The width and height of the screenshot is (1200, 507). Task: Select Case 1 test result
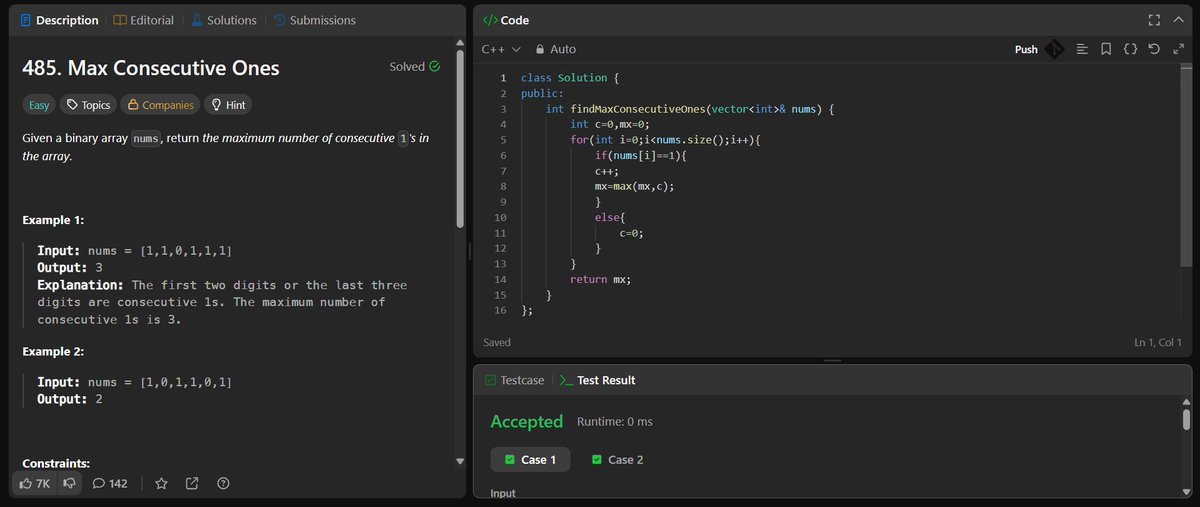(530, 459)
